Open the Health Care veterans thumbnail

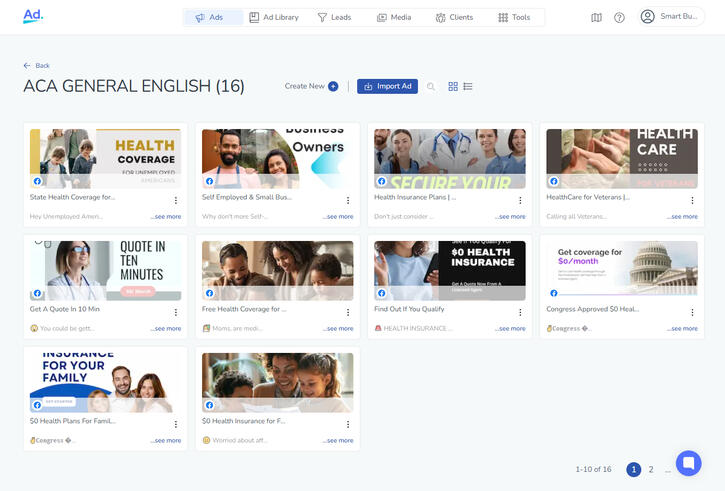click(622, 159)
